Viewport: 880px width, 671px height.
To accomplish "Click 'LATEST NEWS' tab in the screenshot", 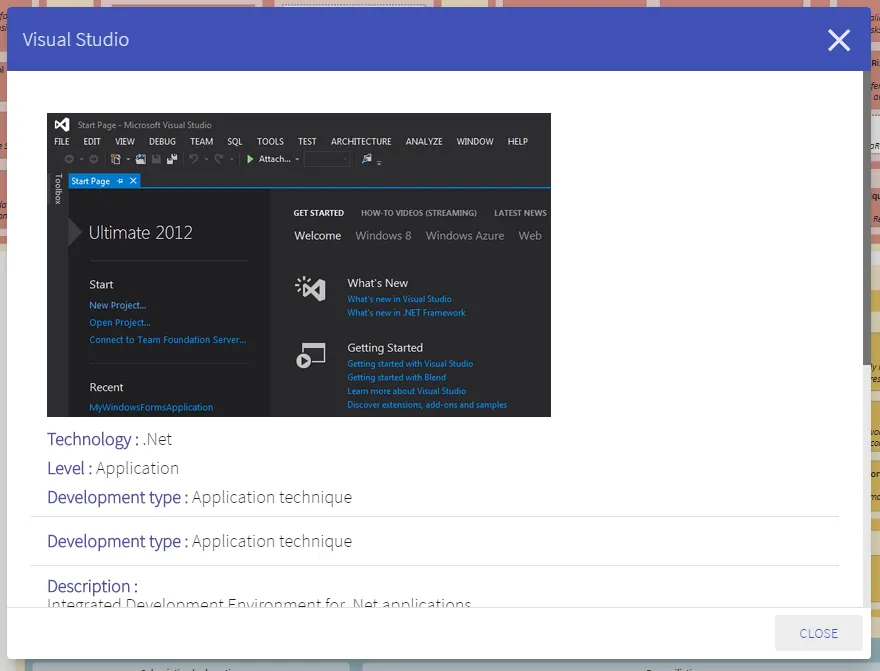I will tap(520, 213).
